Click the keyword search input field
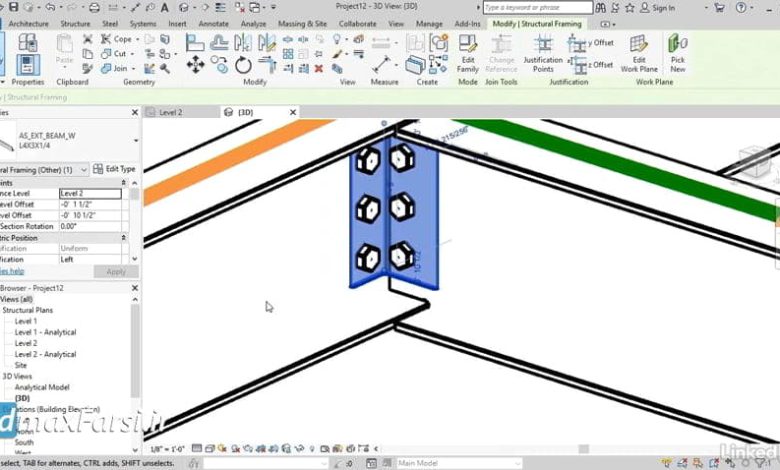This screenshot has height=470, width=780. click(x=538, y=7)
